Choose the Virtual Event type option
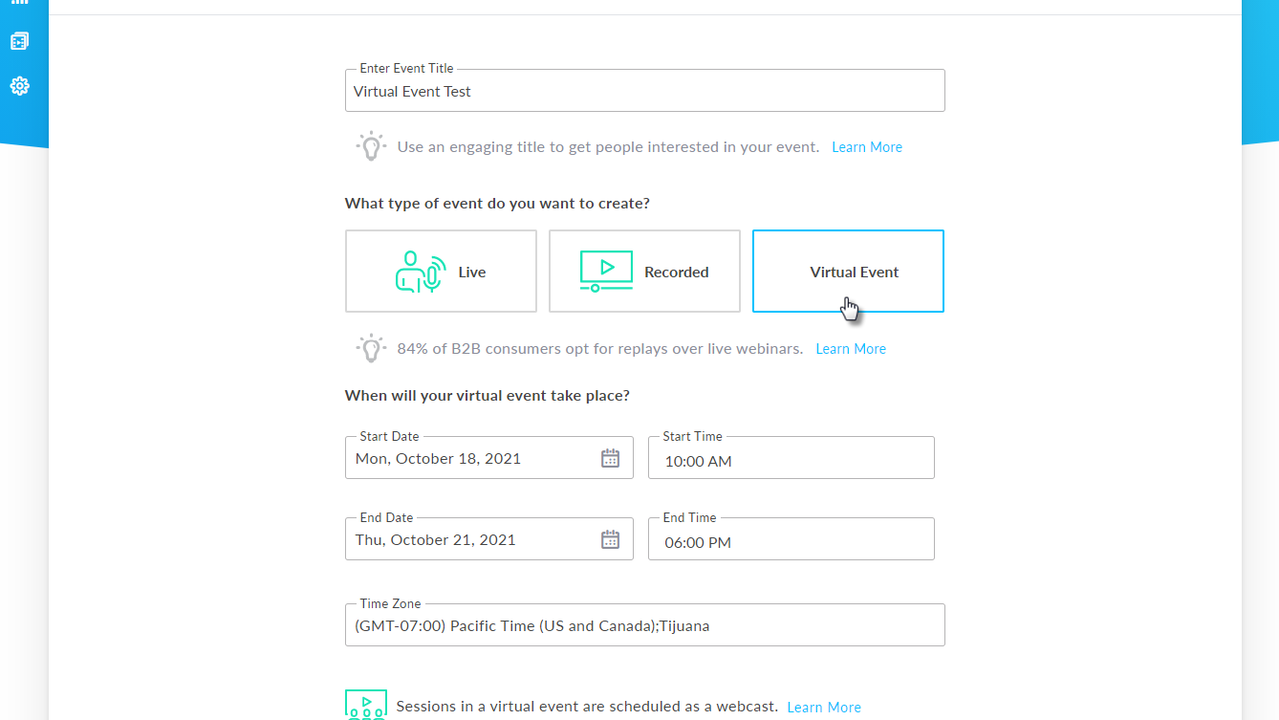The image size is (1279, 720). click(x=848, y=271)
